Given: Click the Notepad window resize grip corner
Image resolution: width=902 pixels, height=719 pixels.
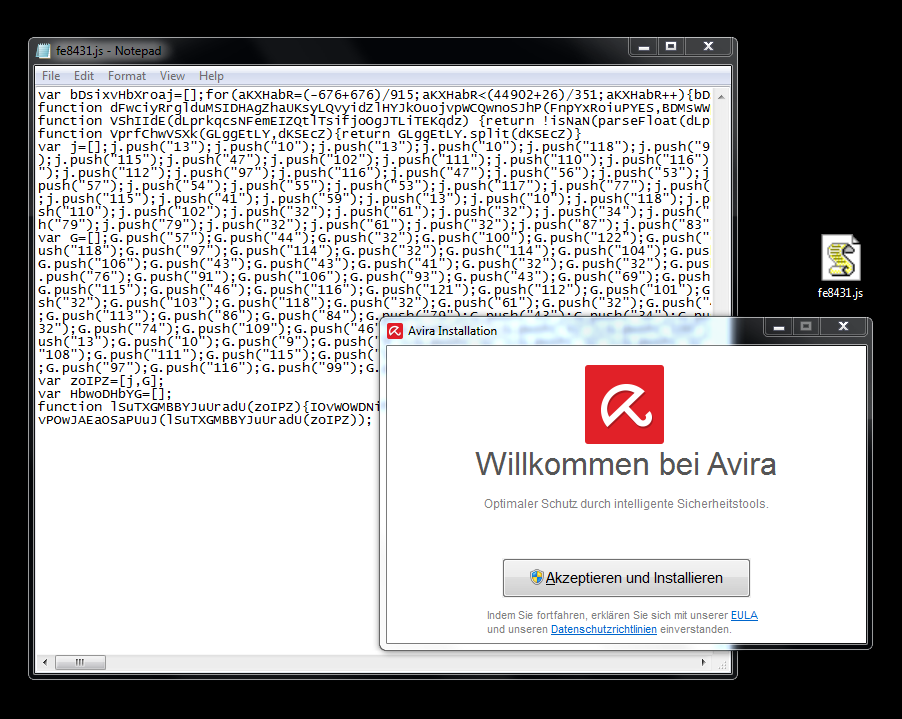Looking at the screenshot, I should [x=723, y=664].
